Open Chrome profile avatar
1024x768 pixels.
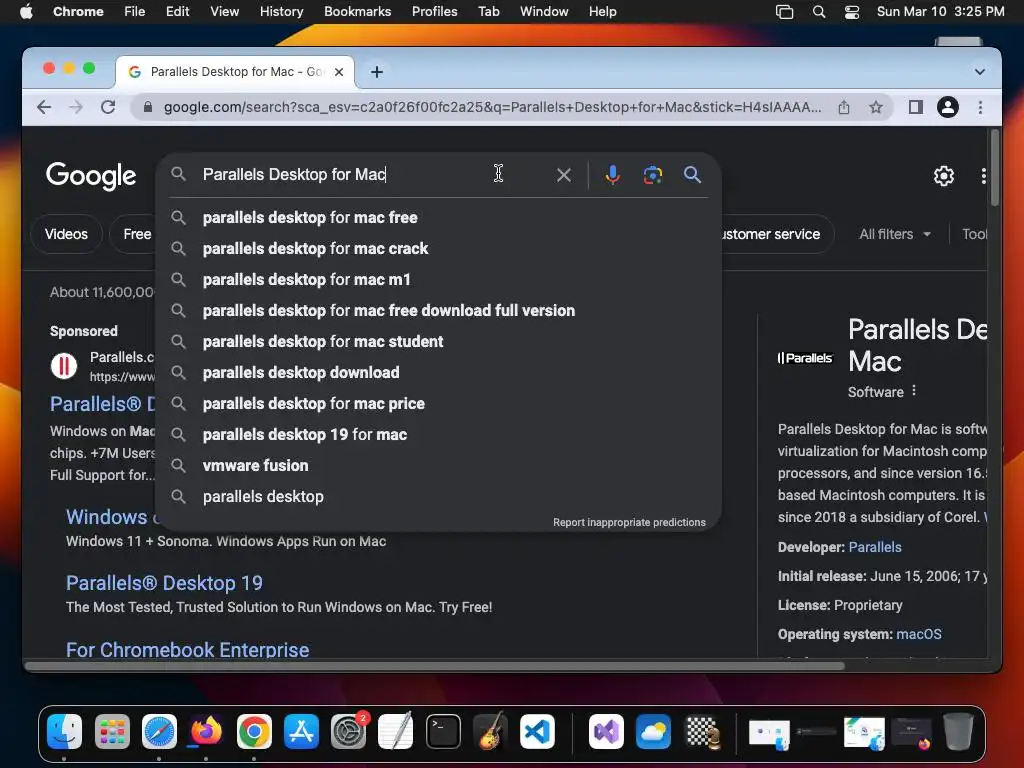pos(948,107)
